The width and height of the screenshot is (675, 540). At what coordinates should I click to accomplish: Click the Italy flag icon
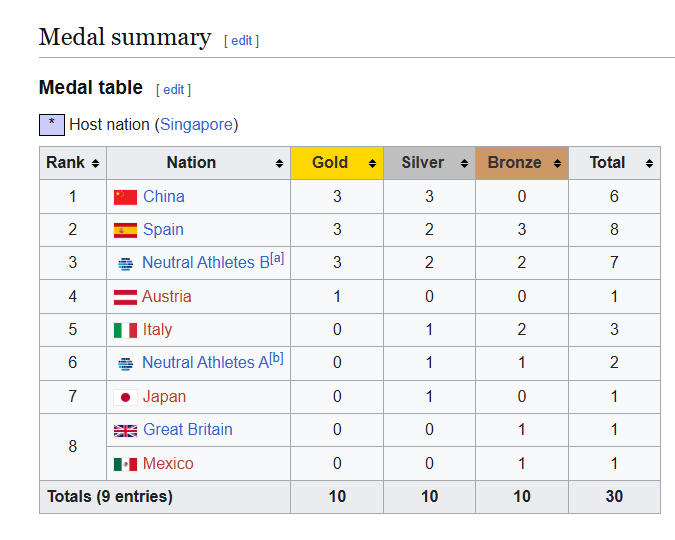125,330
